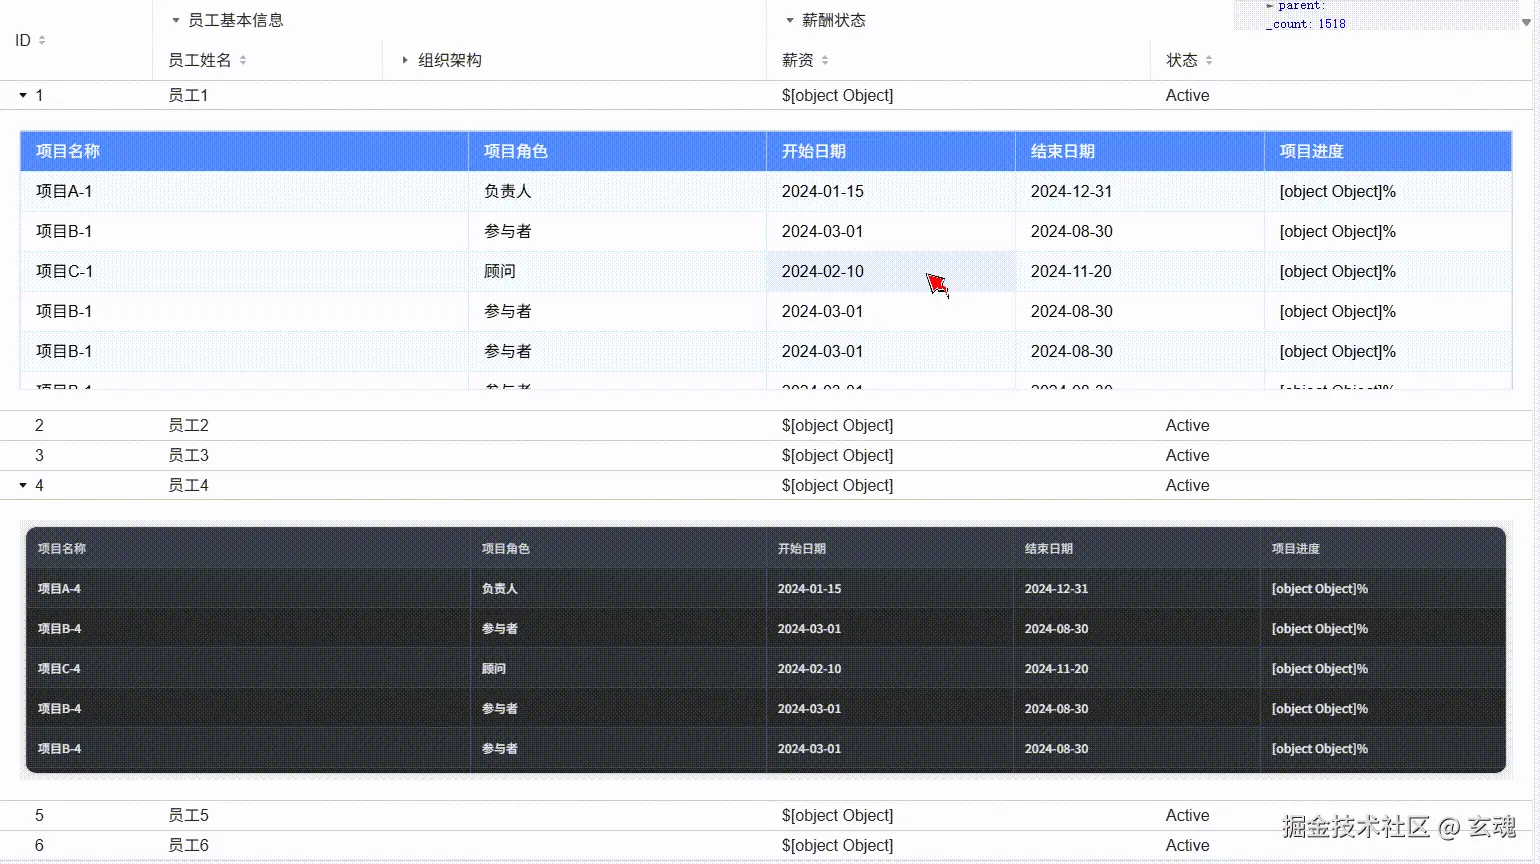
Task: Click the end date 2024-11-20 for 项目C-1
Action: click(x=1071, y=271)
